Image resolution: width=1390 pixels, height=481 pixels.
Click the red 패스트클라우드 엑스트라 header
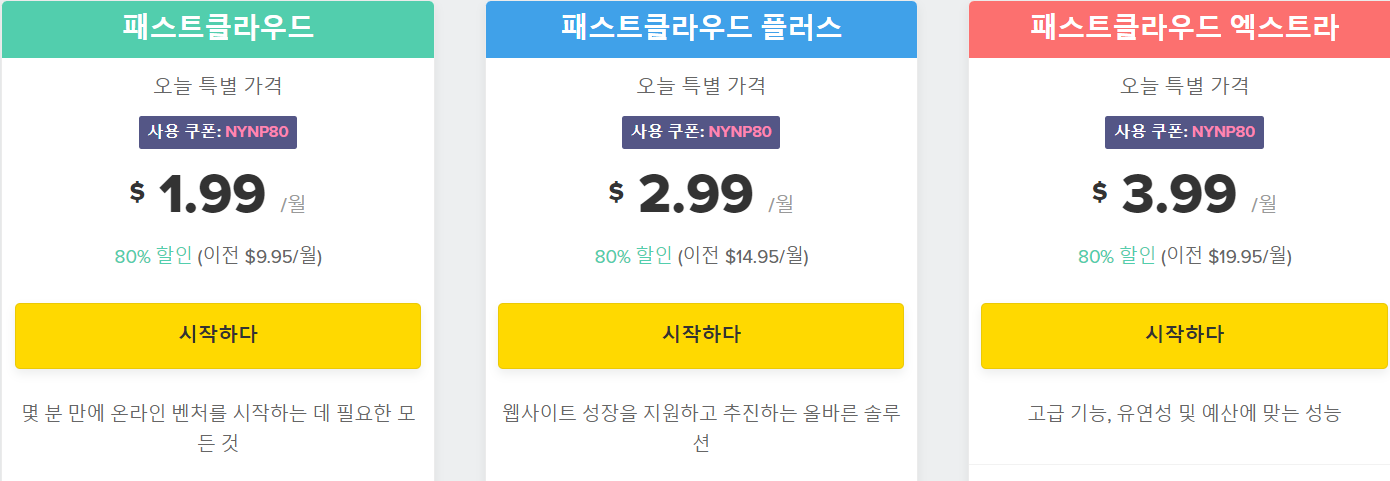point(1184,28)
